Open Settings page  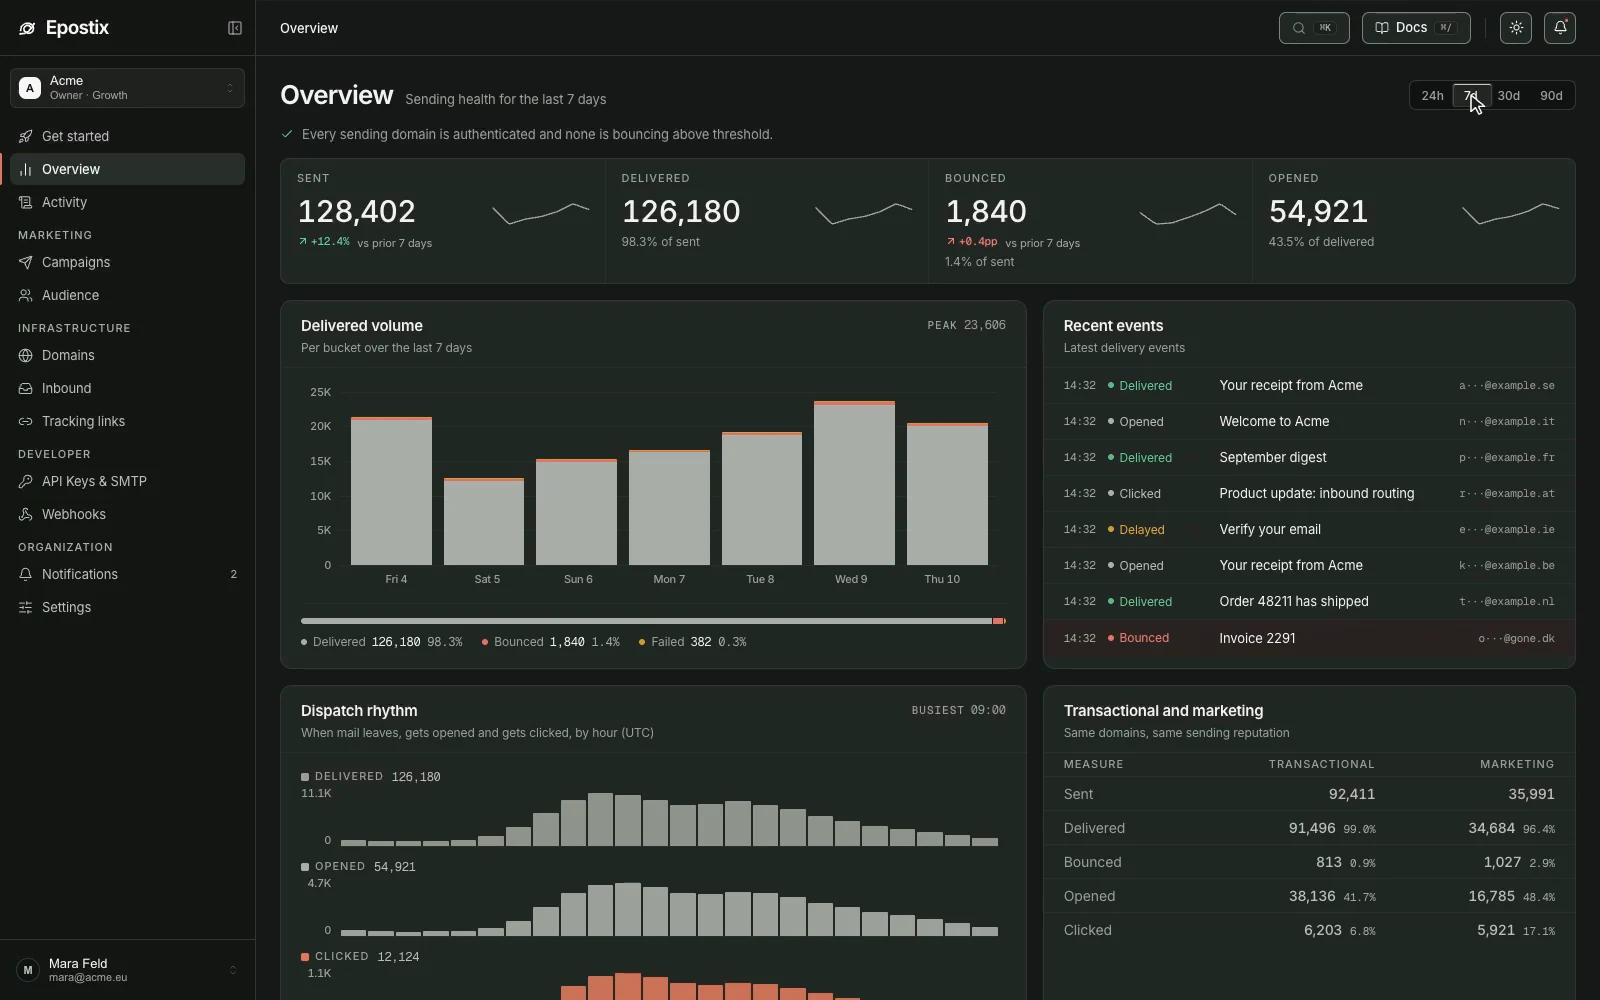pyautogui.click(x=127, y=607)
